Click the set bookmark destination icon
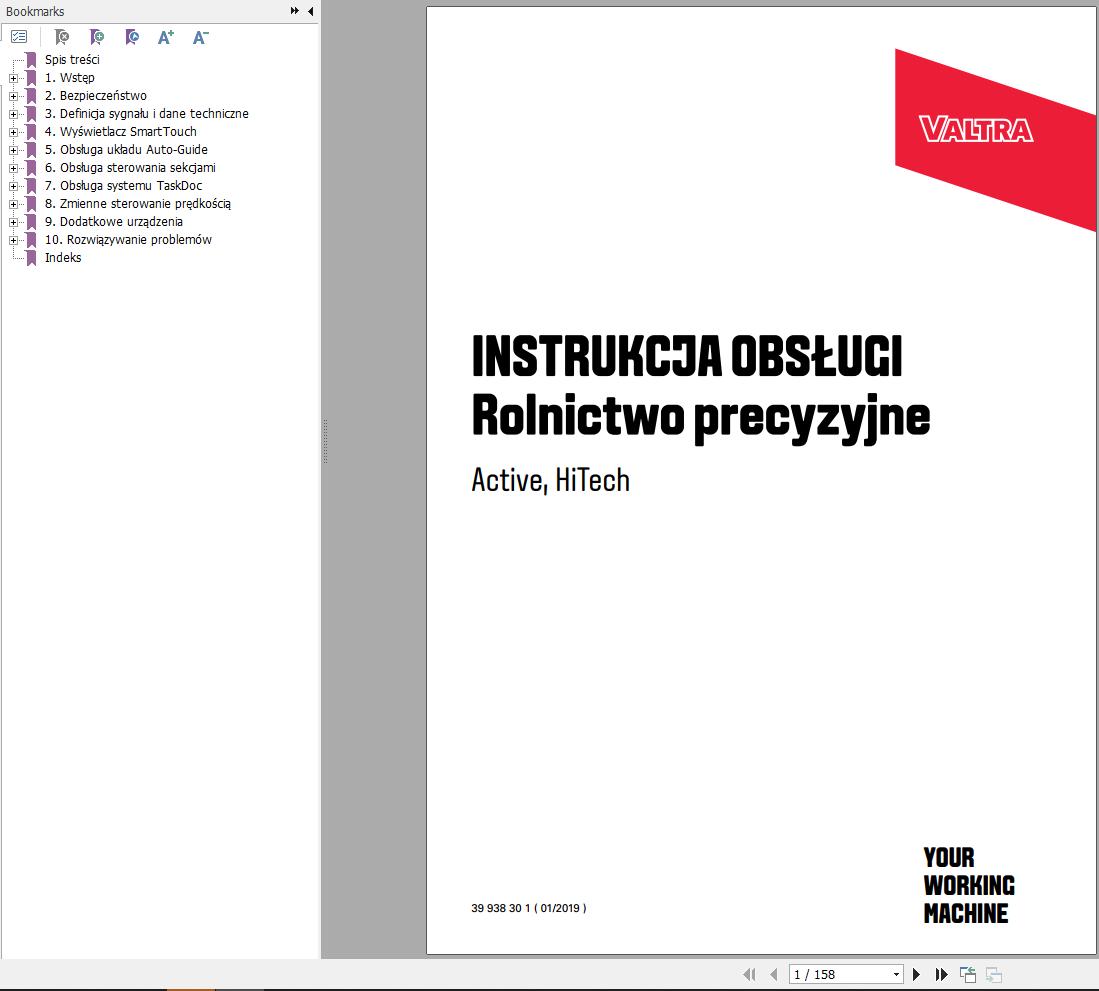 tap(132, 36)
